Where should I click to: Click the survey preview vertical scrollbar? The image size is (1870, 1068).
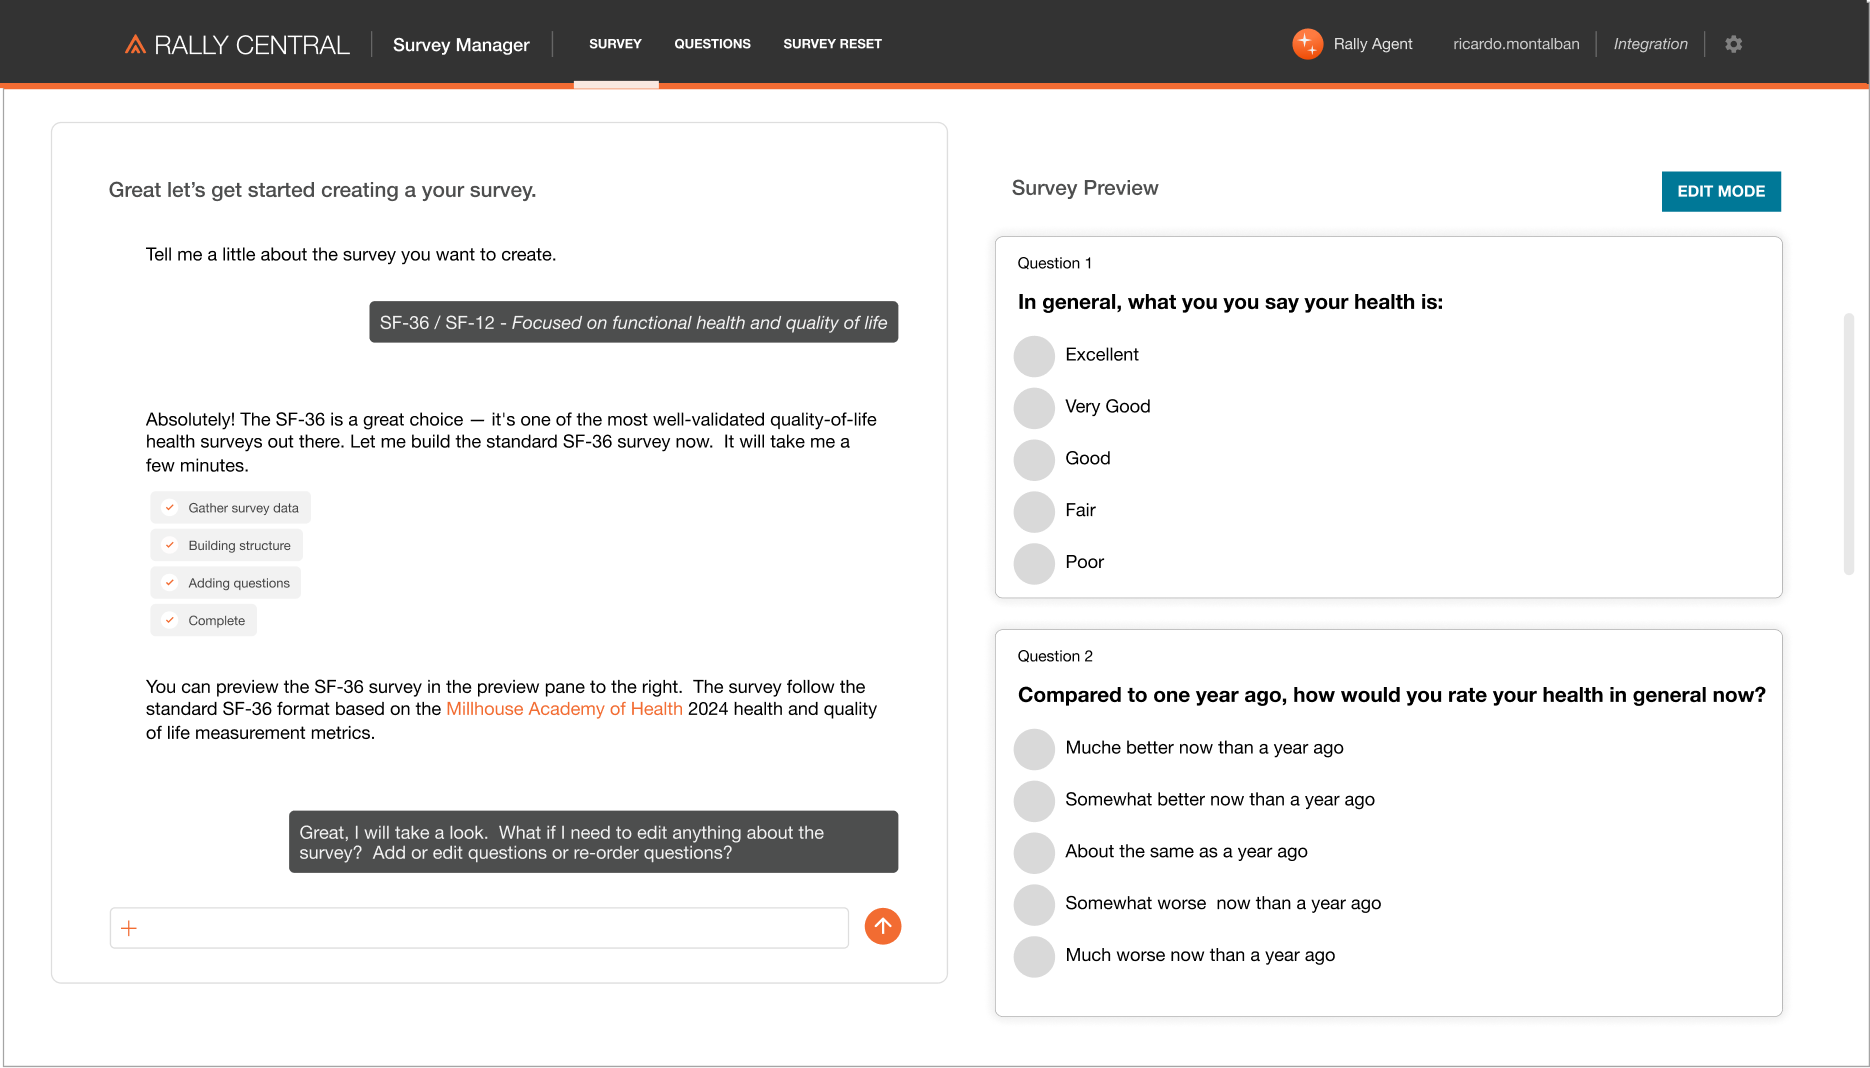click(x=1848, y=444)
